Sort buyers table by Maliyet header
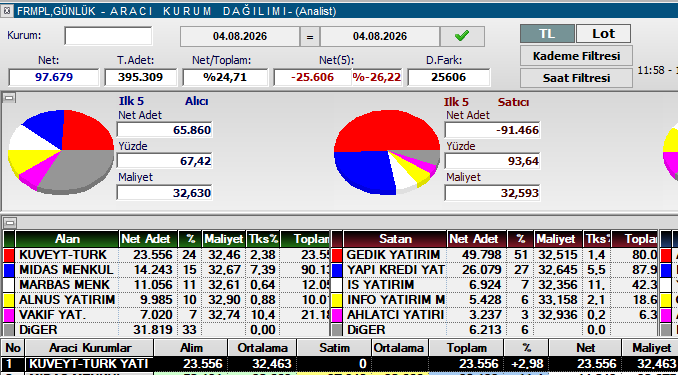Image resolution: width=678 pixels, height=375 pixels. click(224, 239)
